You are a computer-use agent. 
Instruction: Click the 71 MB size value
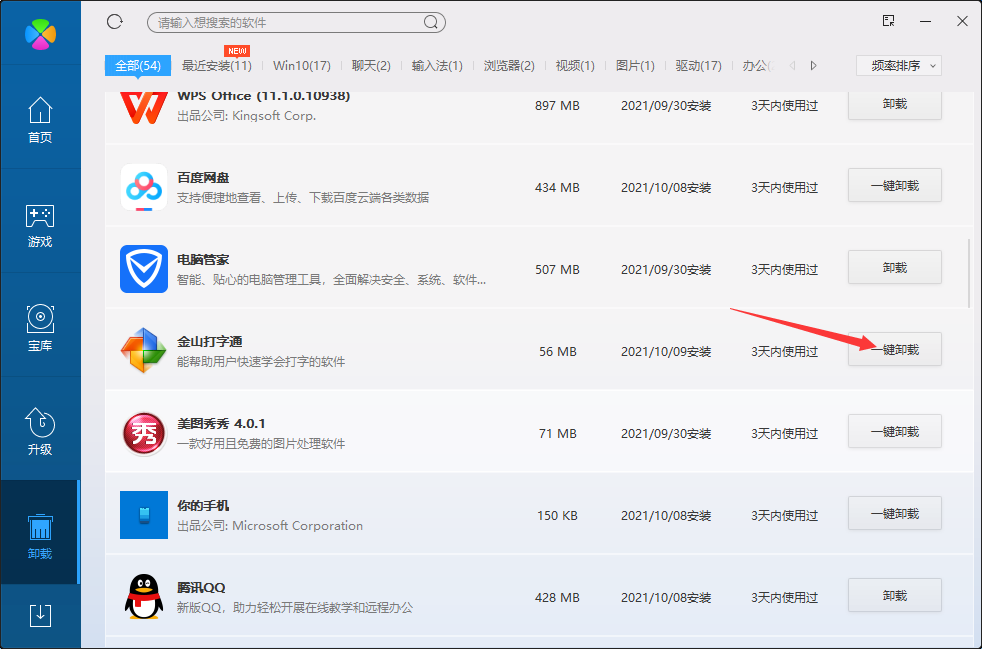point(558,434)
